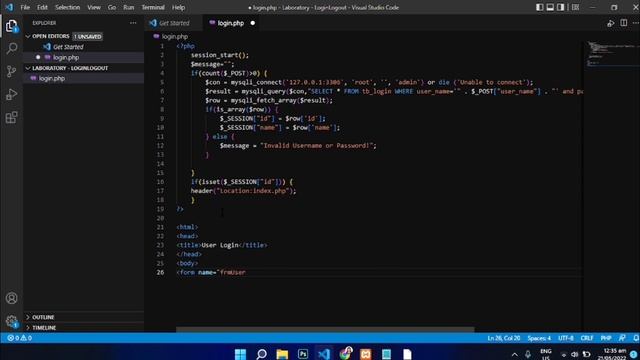The height and width of the screenshot is (360, 640).
Task: Toggle the bottom panel layout icon
Action: pos(550,7)
